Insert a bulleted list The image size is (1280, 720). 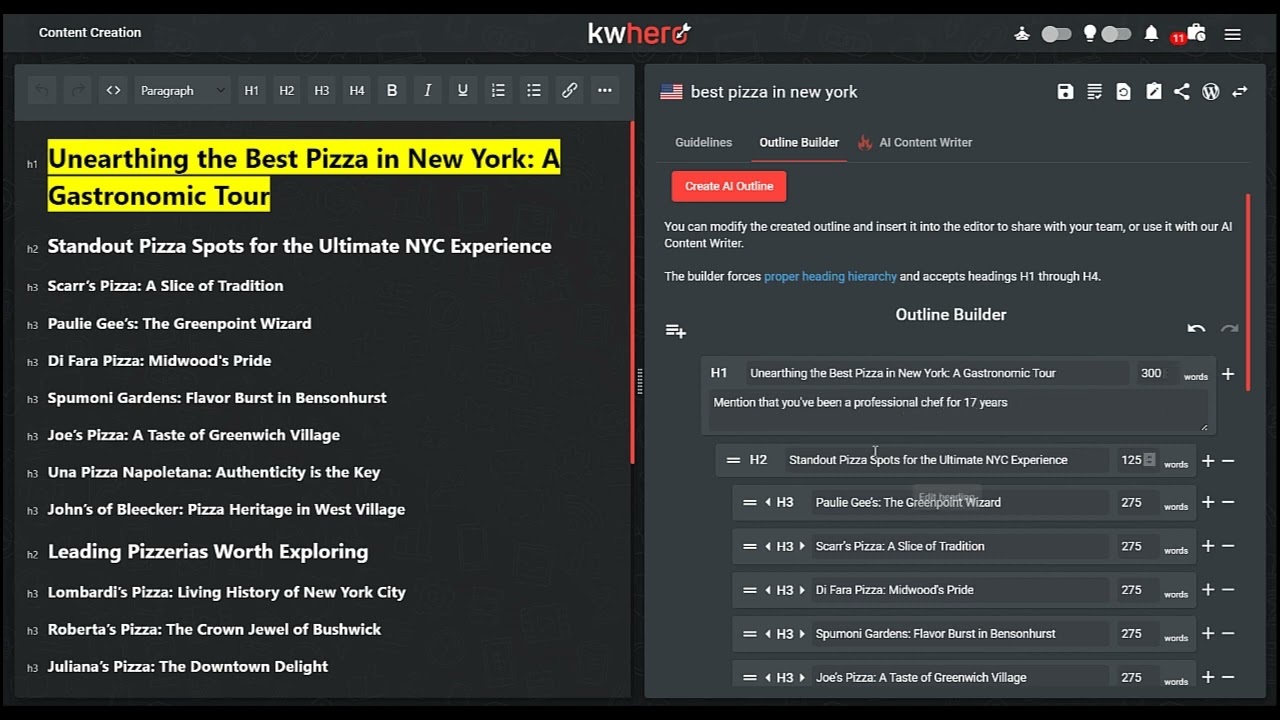point(534,90)
